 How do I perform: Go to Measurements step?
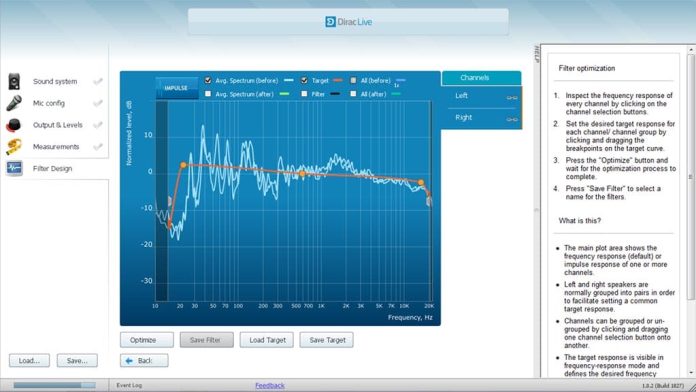click(56, 147)
